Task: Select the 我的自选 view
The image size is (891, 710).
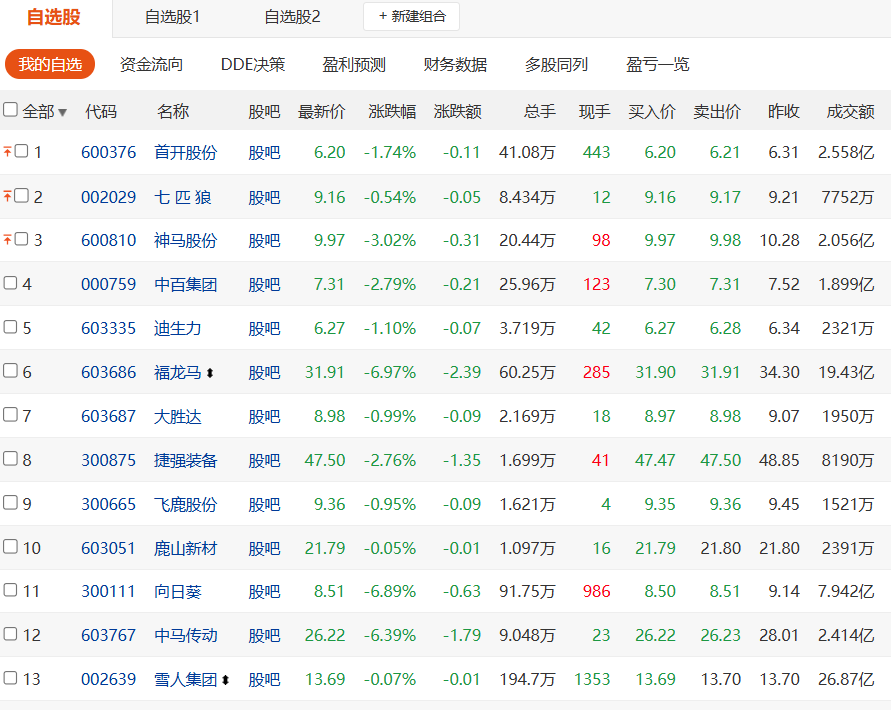Action: pyautogui.click(x=50, y=64)
